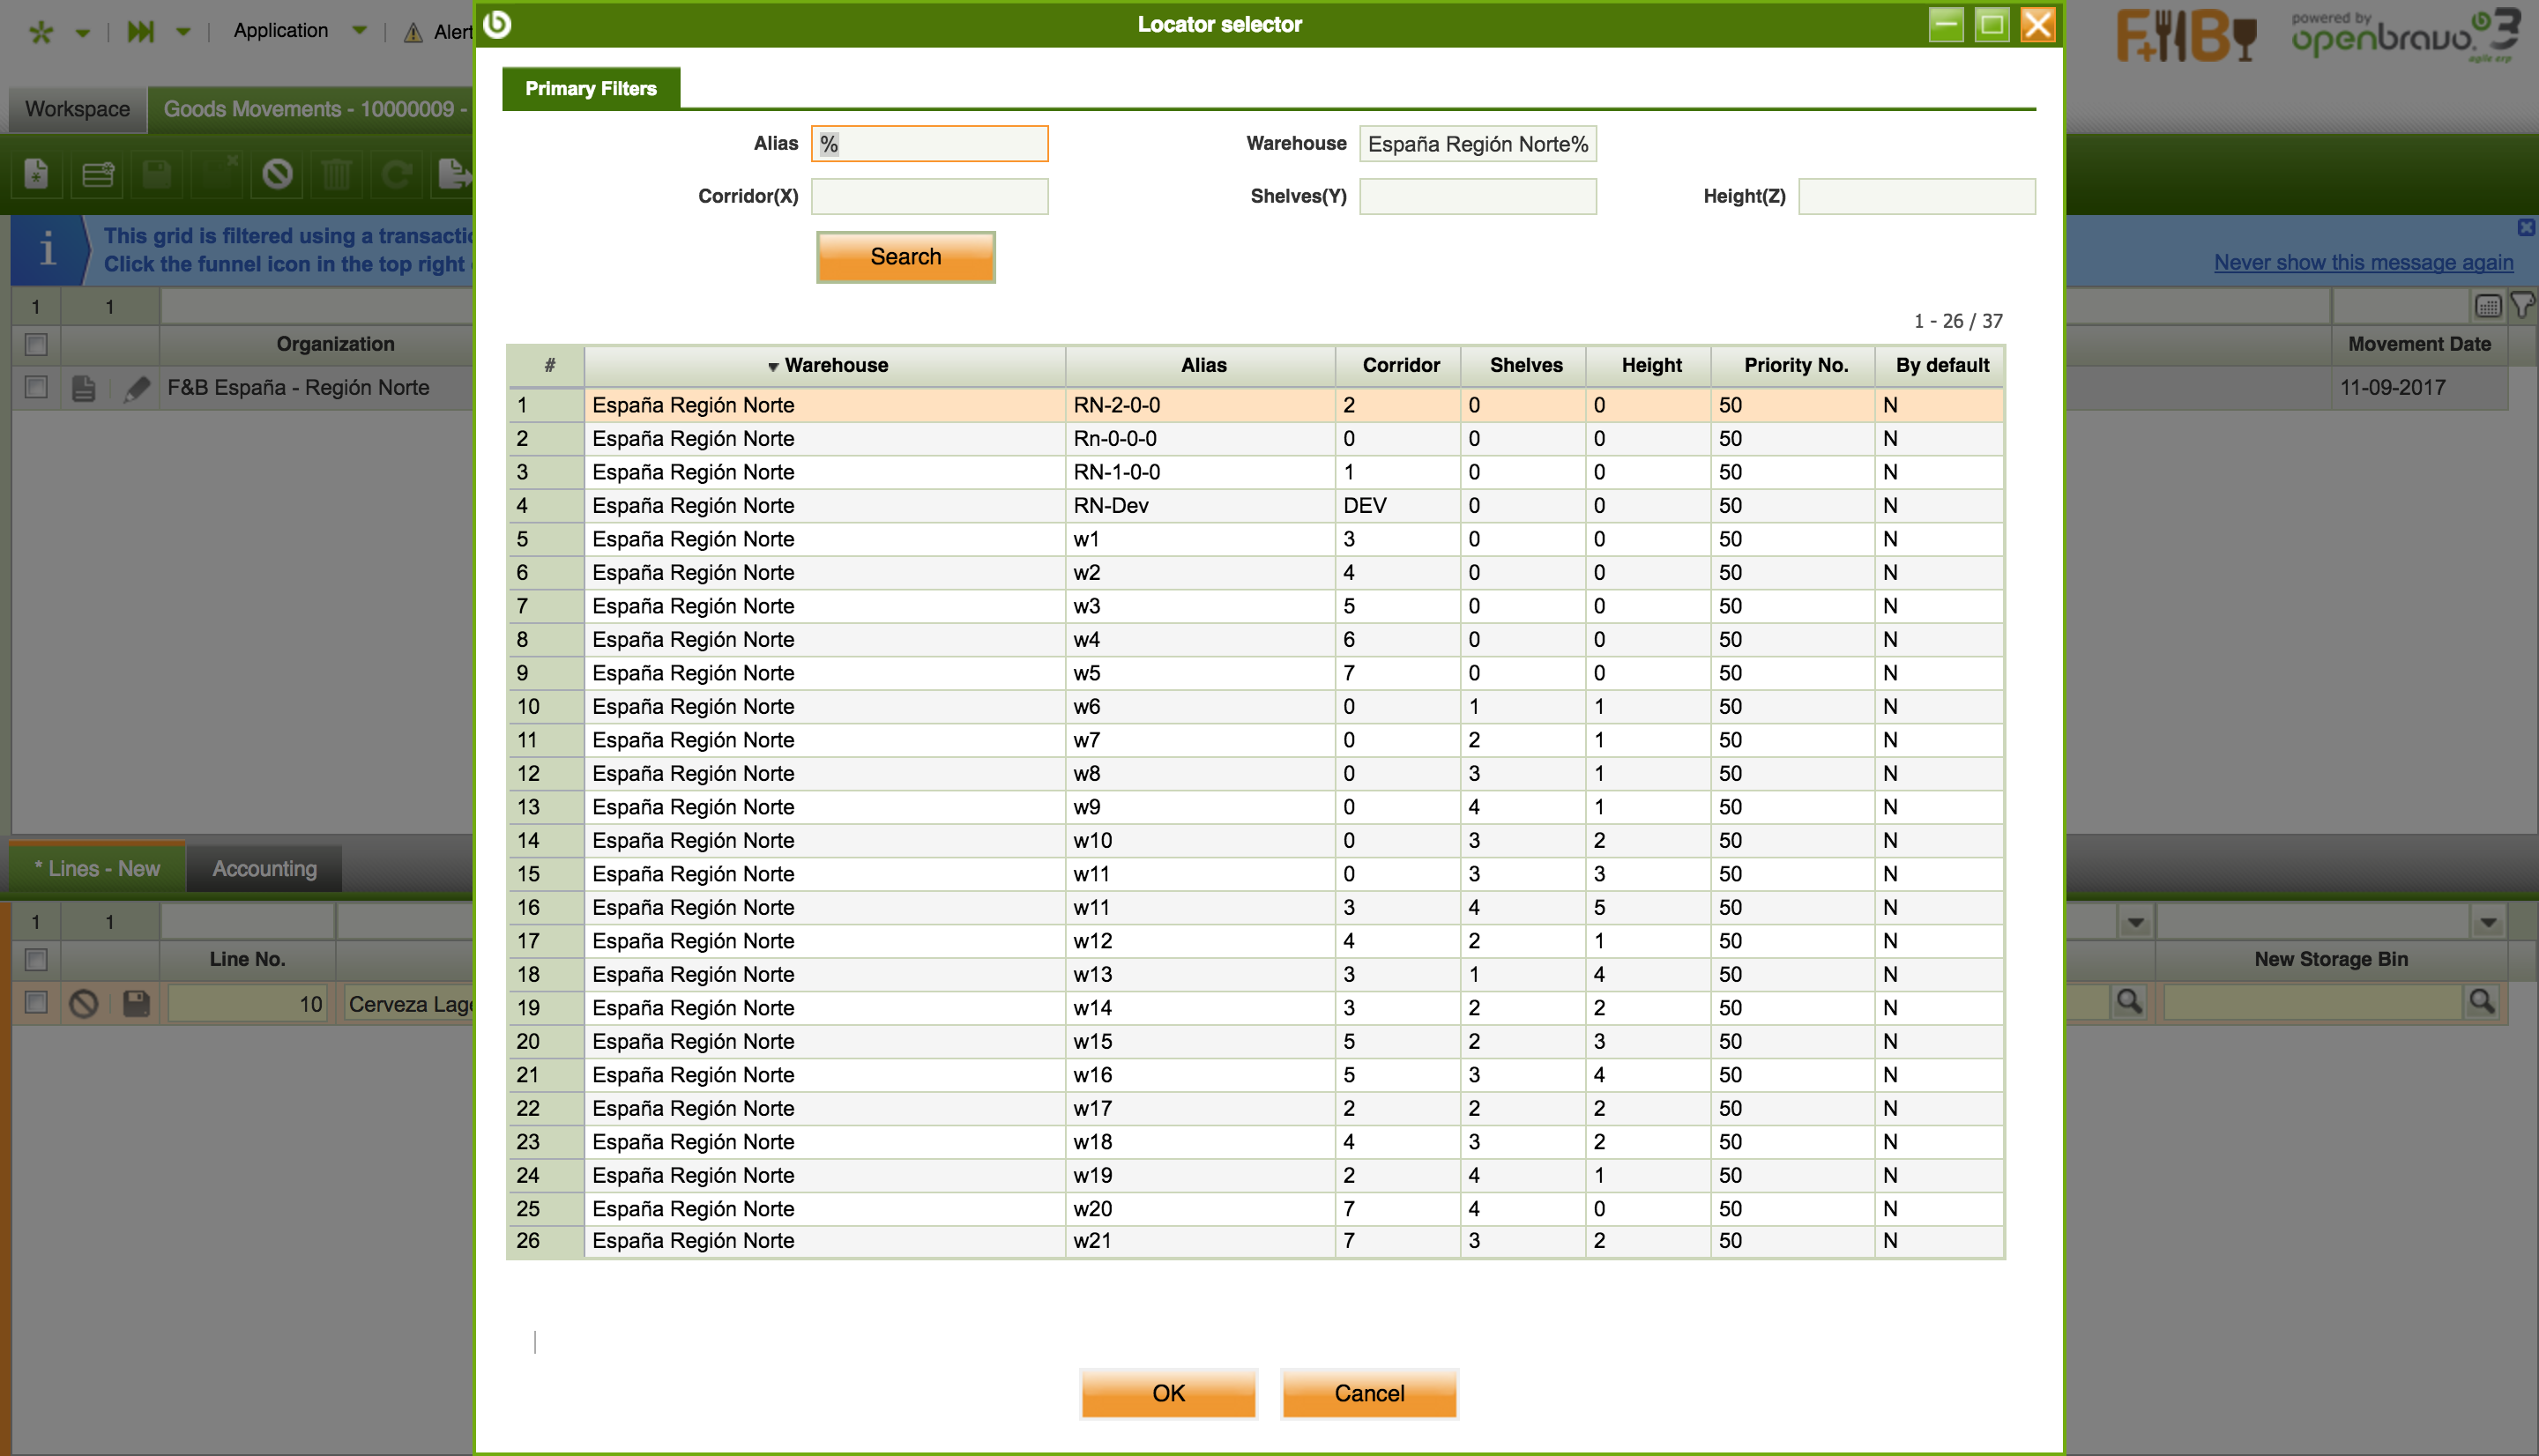Click the cancel changes circle-slash toolbar icon
This screenshot has width=2539, height=1456.
(x=277, y=175)
